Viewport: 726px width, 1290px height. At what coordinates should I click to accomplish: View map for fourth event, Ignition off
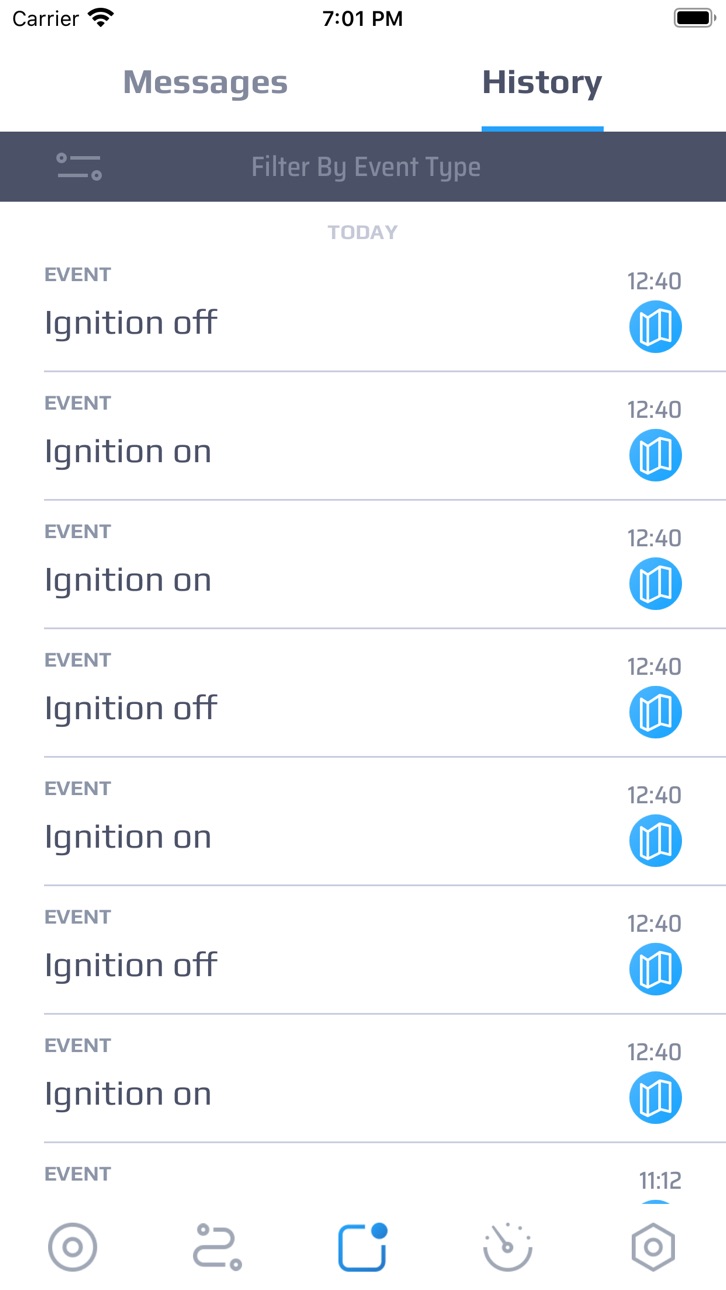tap(655, 712)
